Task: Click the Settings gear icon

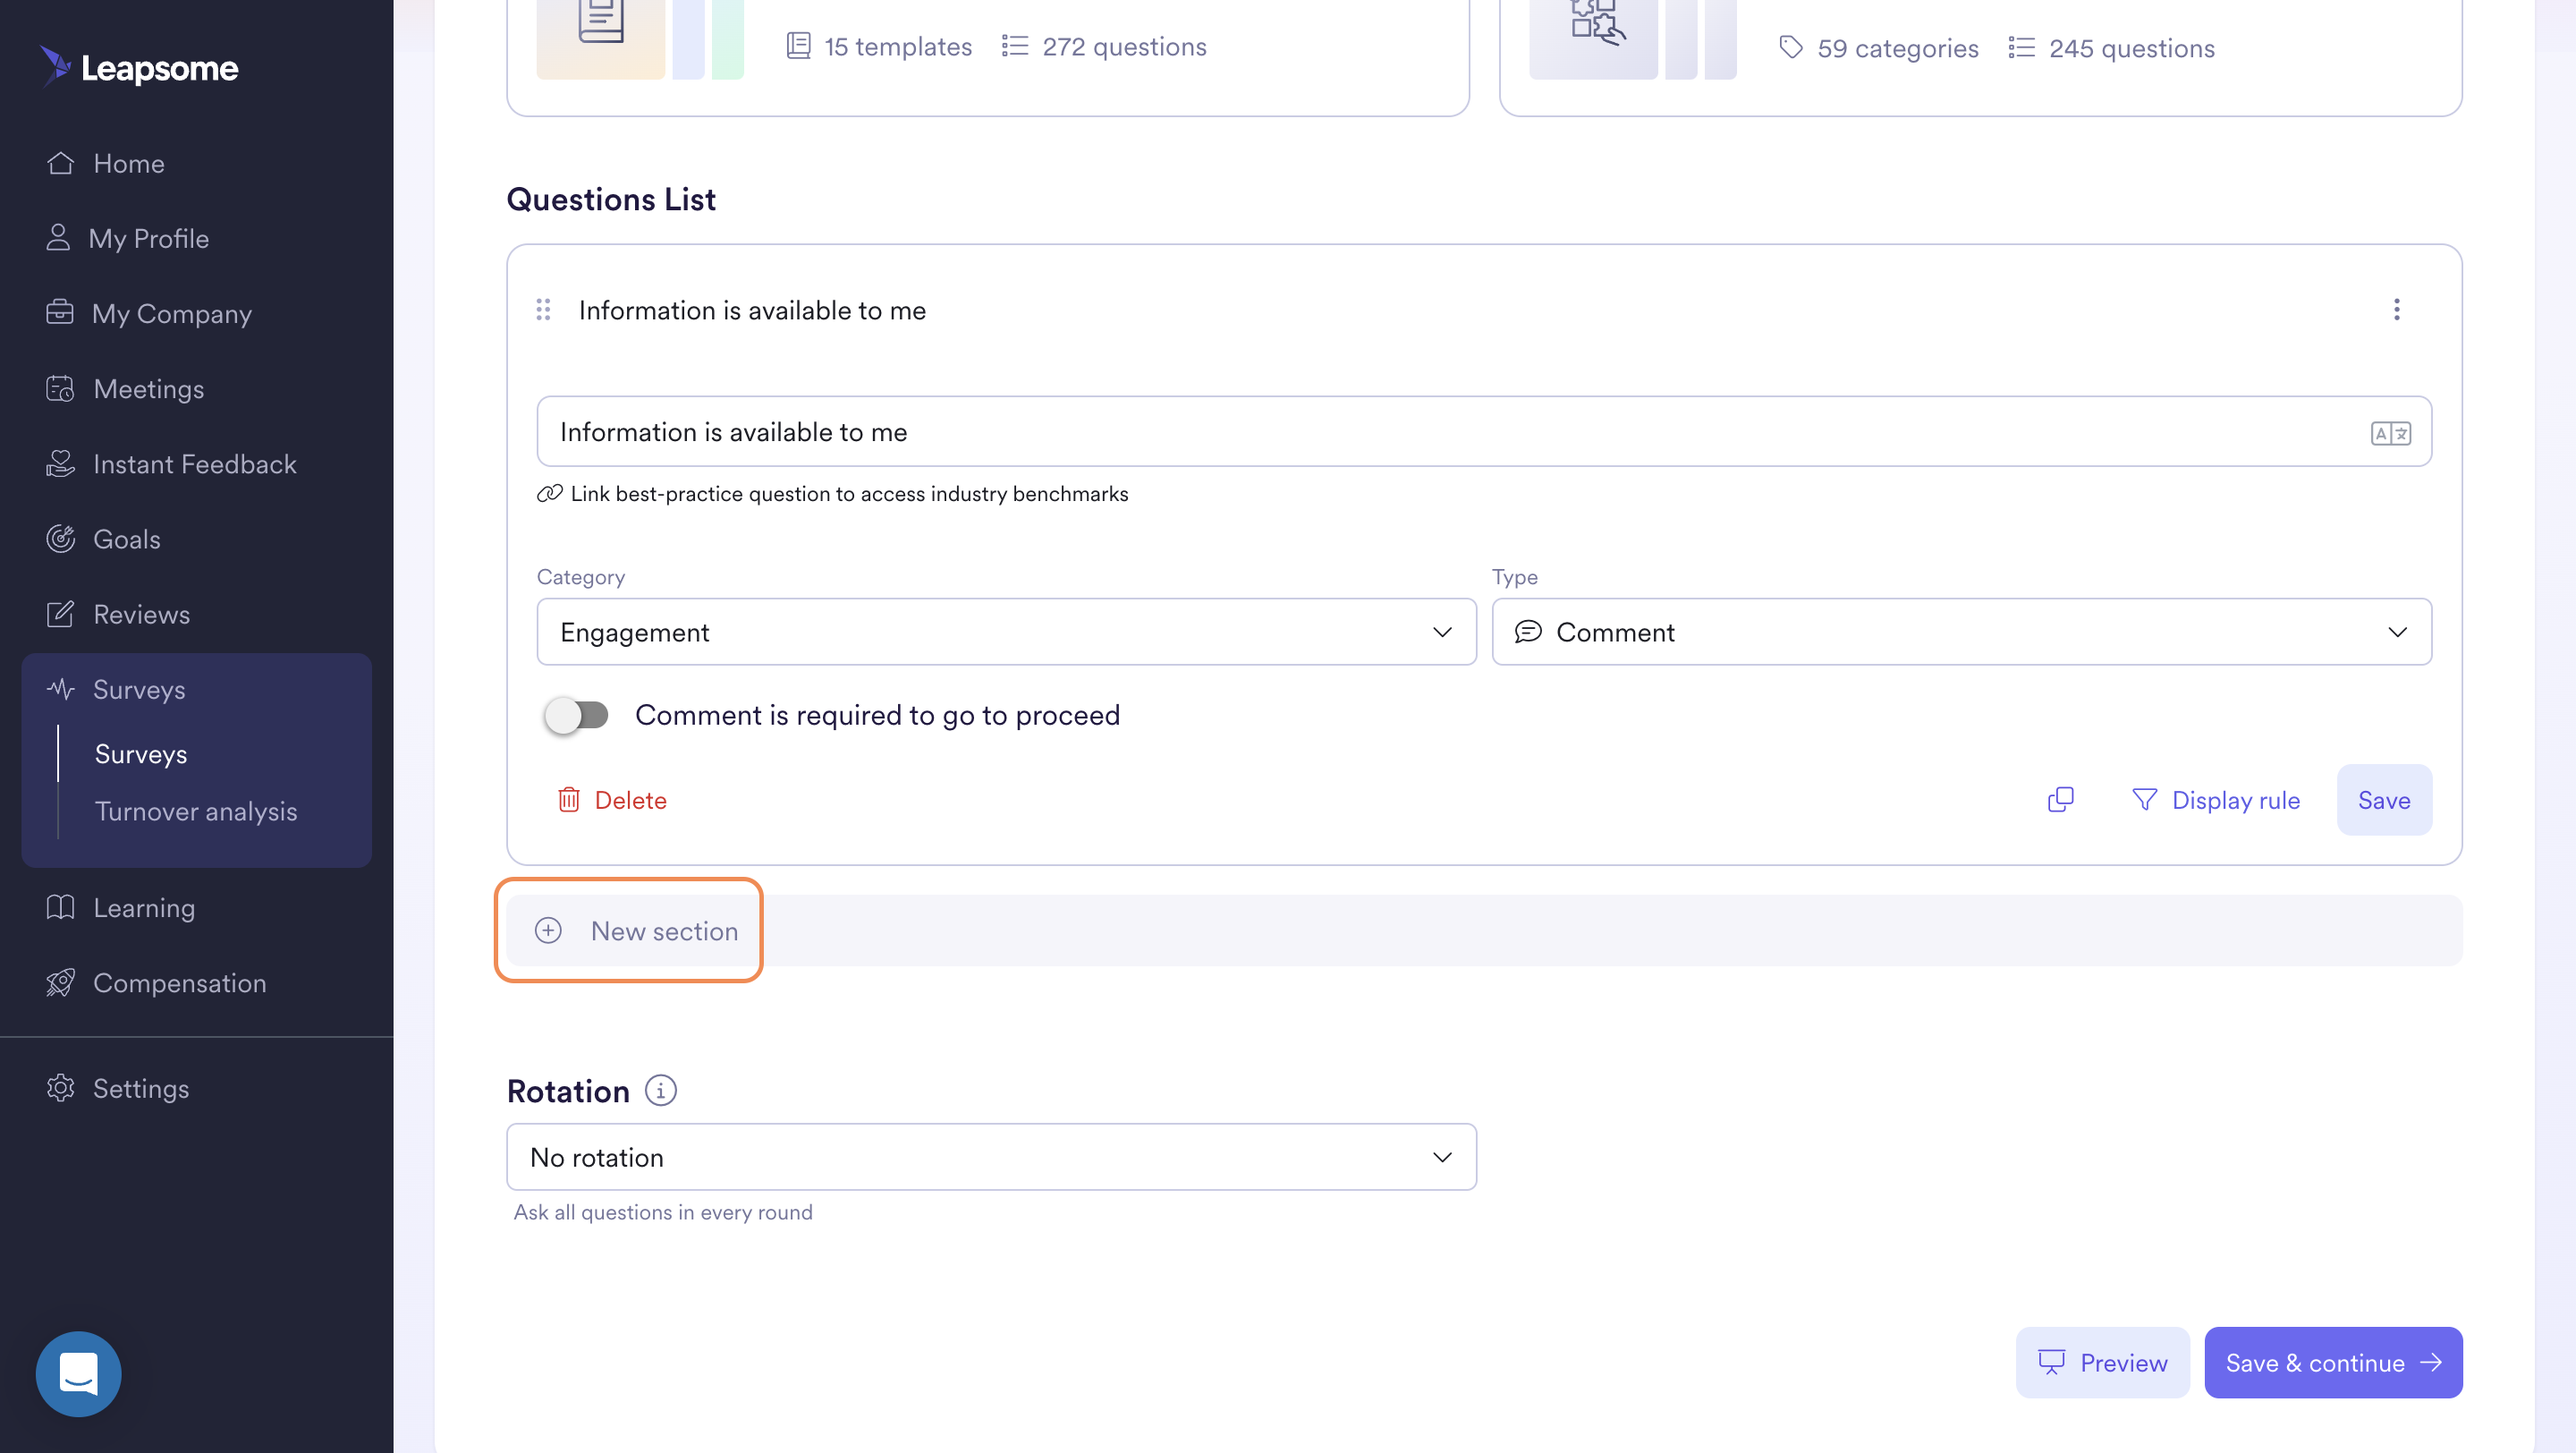Action: point(60,1087)
